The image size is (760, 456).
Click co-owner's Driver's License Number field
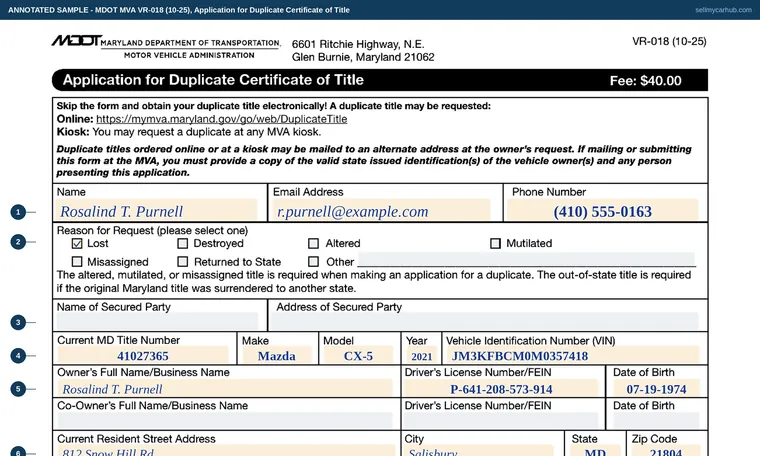pos(501,420)
